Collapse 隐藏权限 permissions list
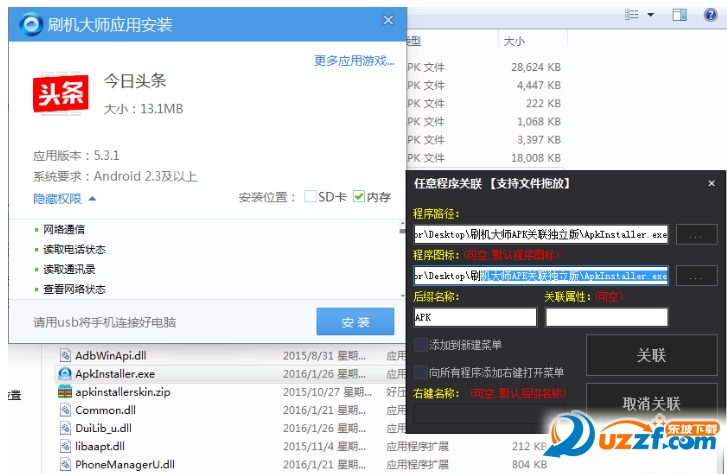727x474 pixels. [64, 199]
